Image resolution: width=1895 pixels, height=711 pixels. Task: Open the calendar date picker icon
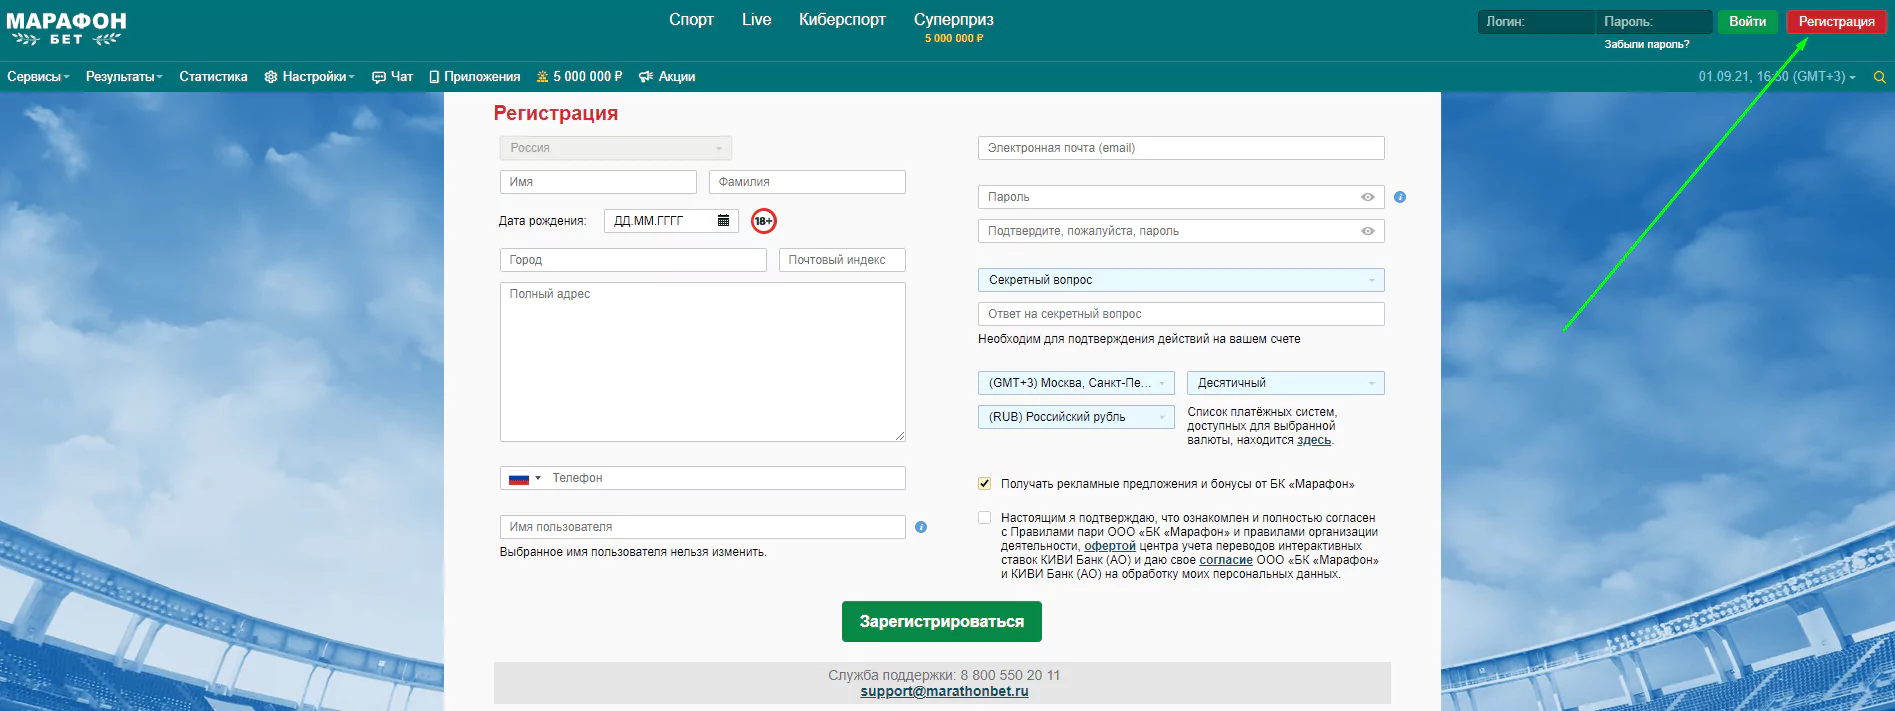pyautogui.click(x=723, y=221)
